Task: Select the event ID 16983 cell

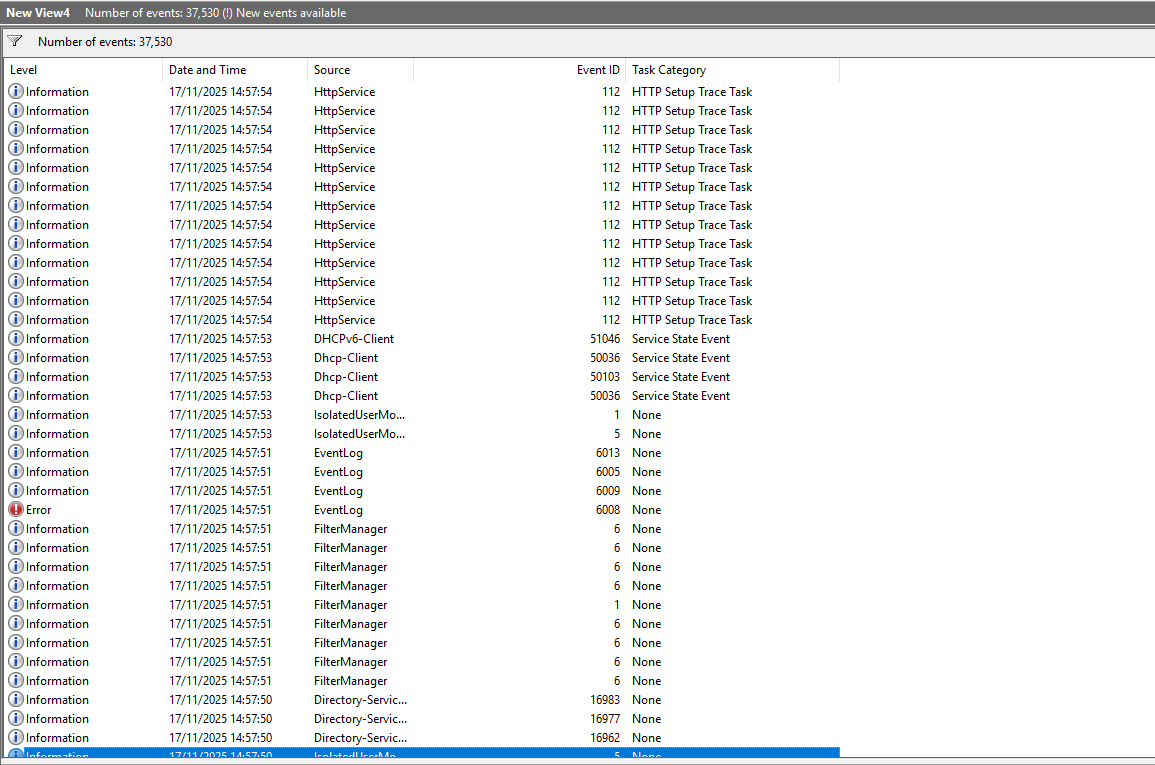Action: tap(605, 699)
